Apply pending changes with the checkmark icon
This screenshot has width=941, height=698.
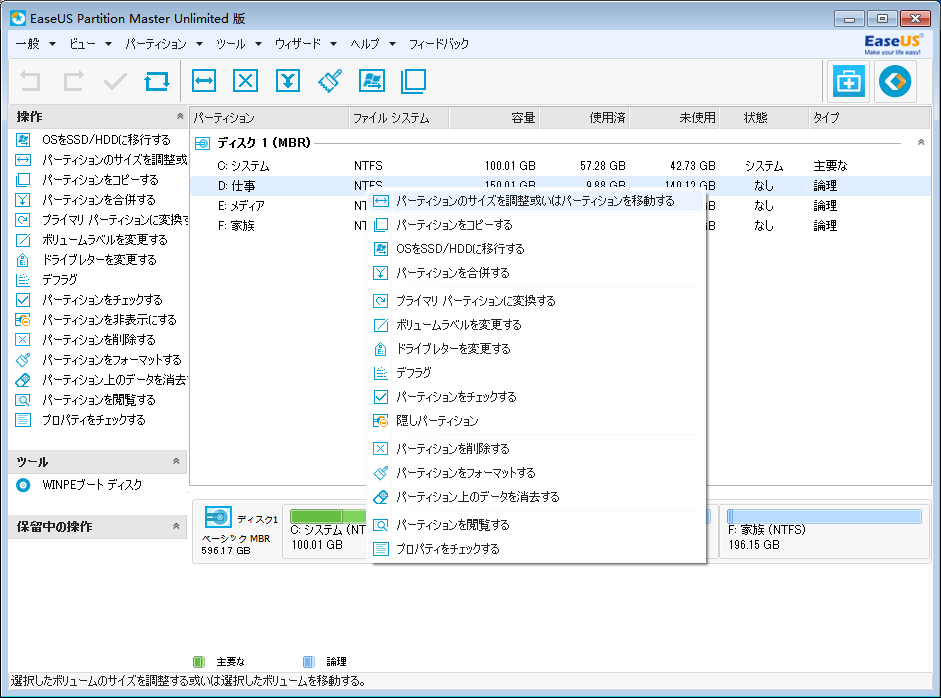(115, 81)
